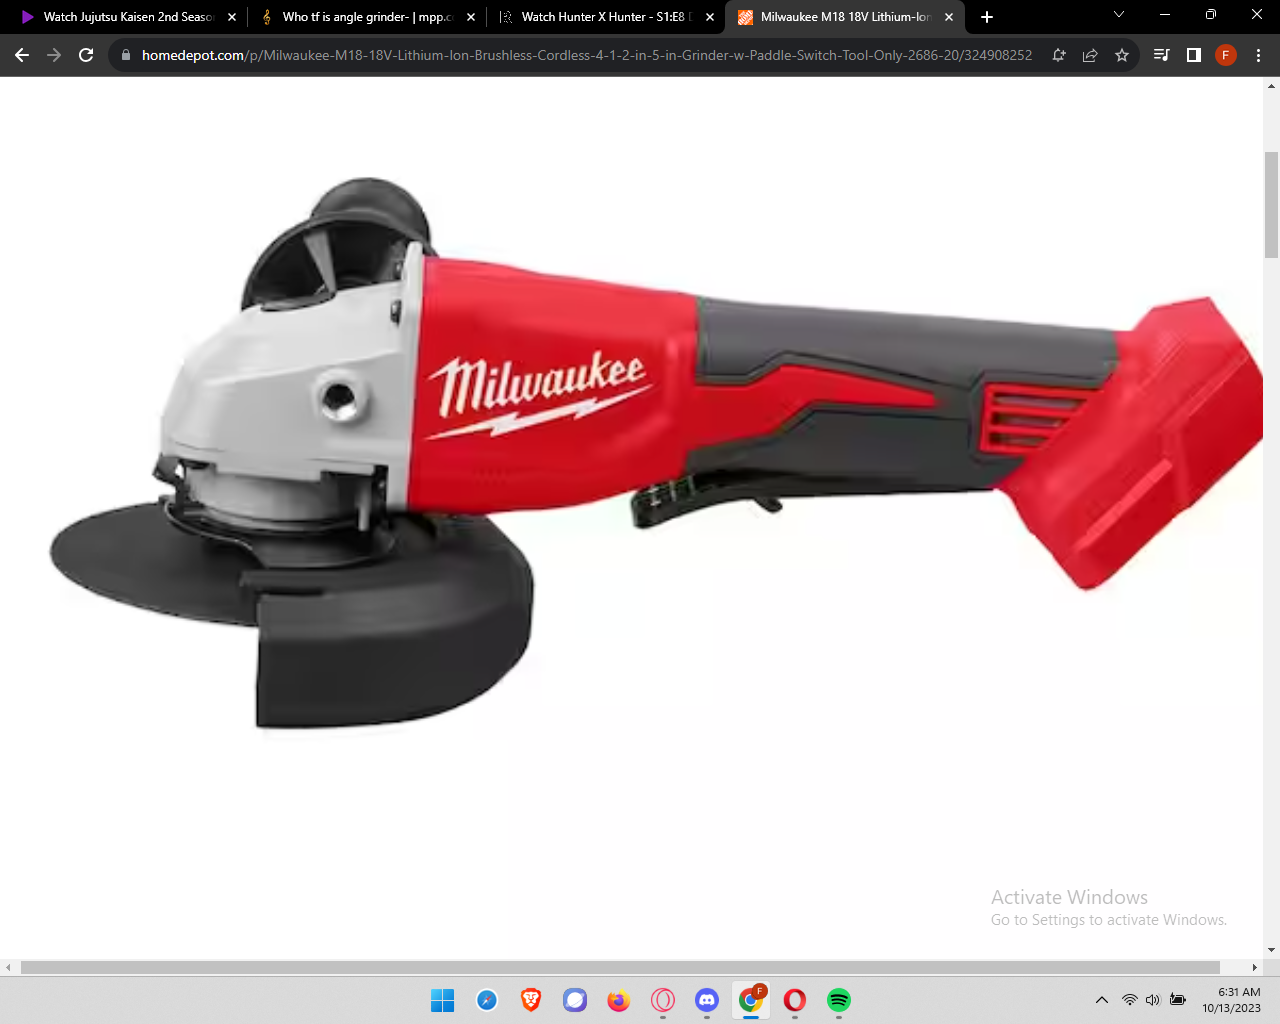Launch Safari-style compass browser in taskbar
The height and width of the screenshot is (1024, 1280).
tap(487, 1000)
